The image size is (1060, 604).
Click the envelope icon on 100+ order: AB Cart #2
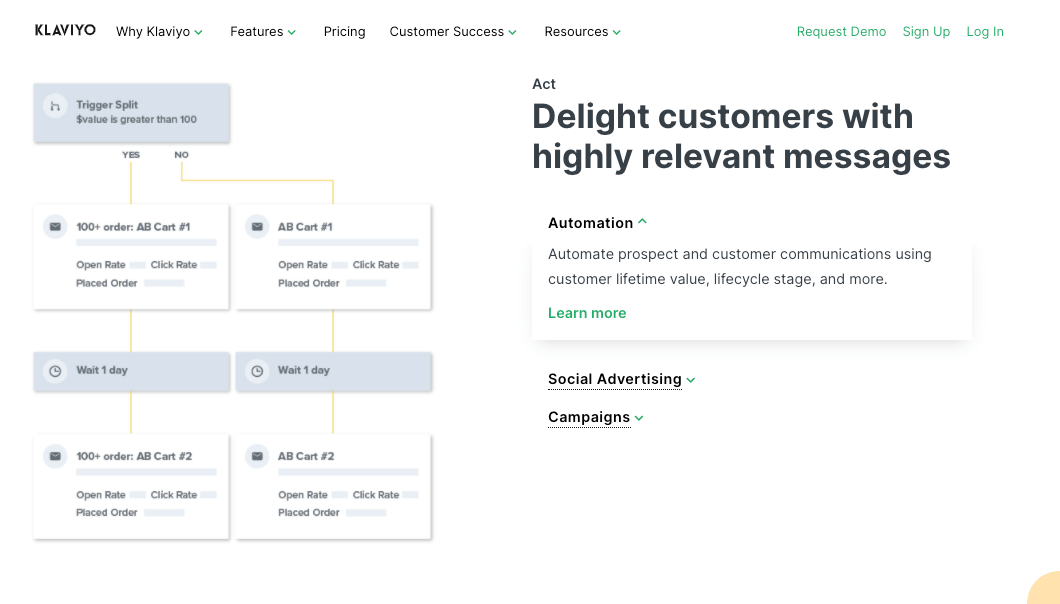[55, 456]
